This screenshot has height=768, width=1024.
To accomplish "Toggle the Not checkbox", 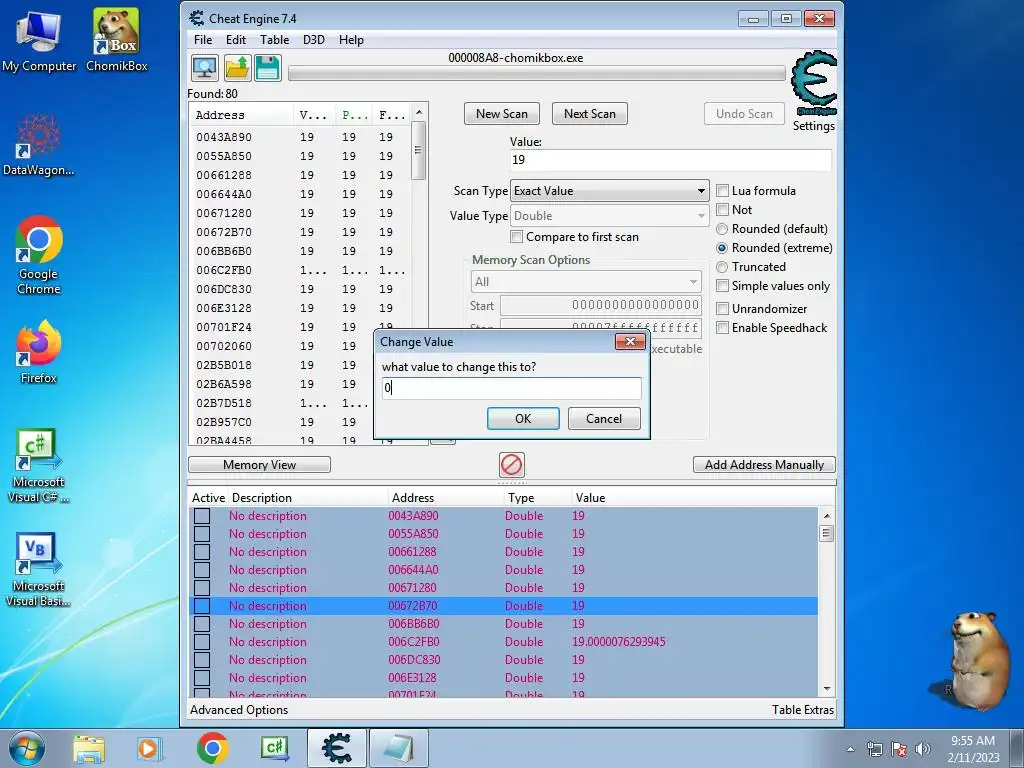I will tap(722, 210).
